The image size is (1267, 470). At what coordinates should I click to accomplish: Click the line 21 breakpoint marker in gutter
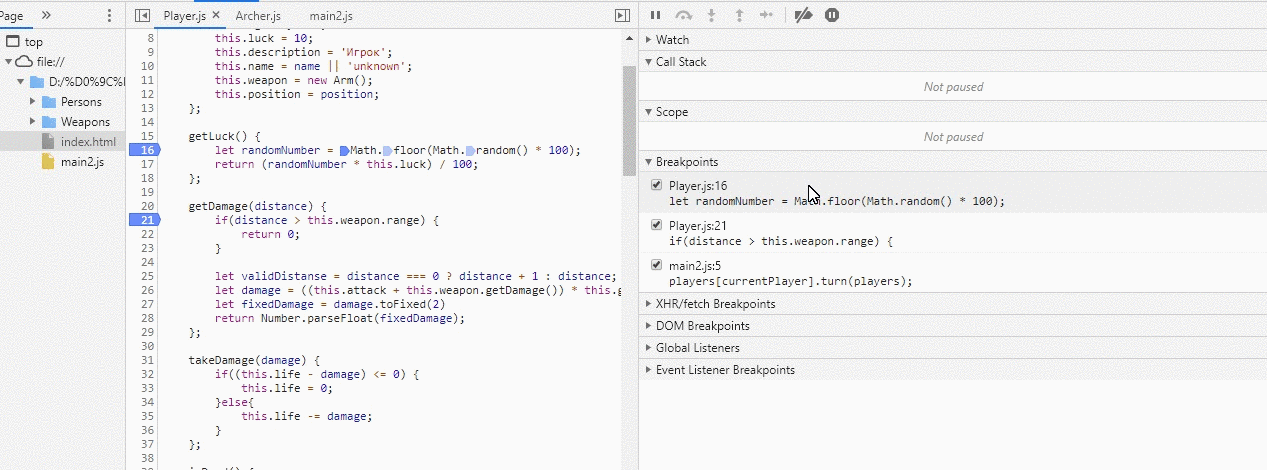coord(146,220)
